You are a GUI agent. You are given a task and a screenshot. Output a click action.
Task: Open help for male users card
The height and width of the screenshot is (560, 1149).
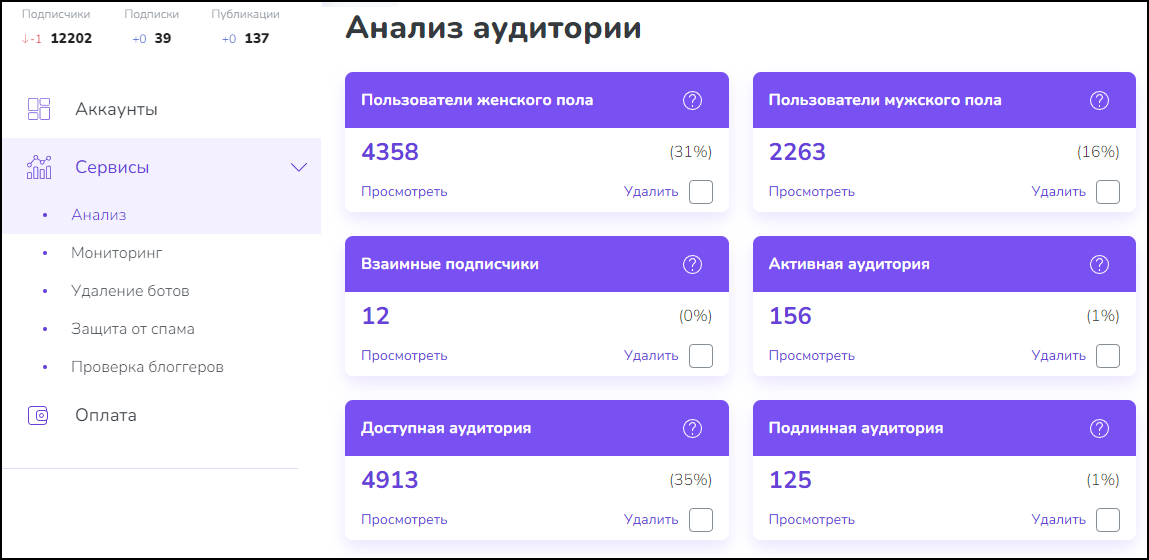pos(1099,100)
